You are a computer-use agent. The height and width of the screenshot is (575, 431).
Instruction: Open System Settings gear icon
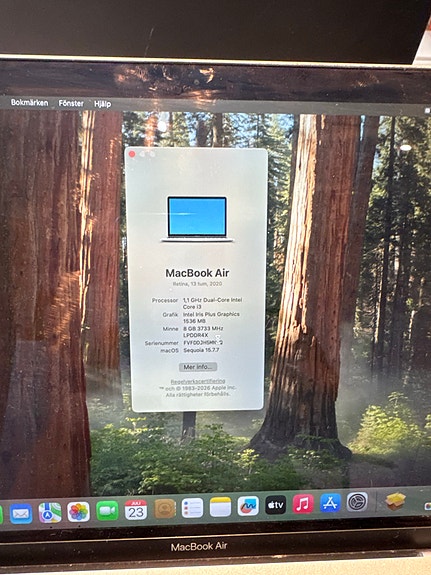pos(357,502)
